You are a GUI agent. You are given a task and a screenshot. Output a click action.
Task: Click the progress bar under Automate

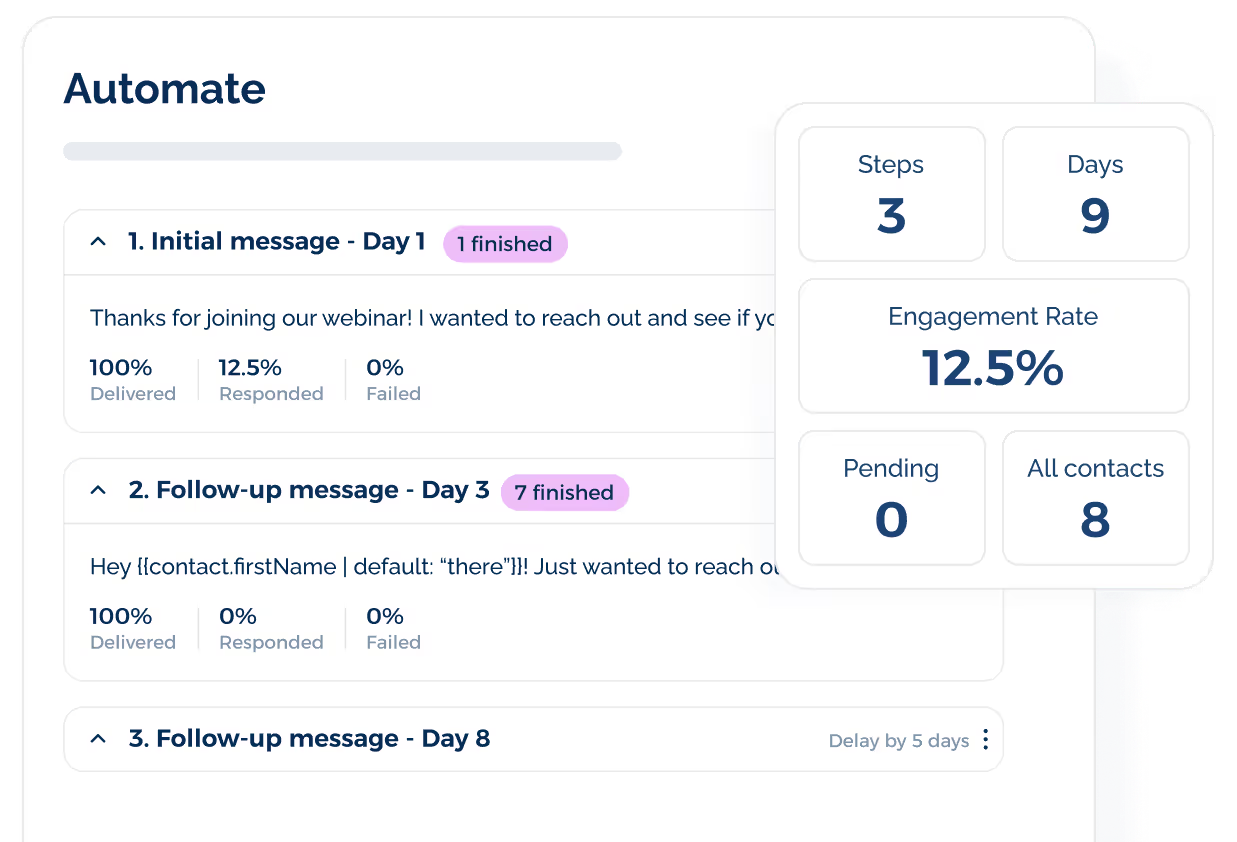point(342,151)
